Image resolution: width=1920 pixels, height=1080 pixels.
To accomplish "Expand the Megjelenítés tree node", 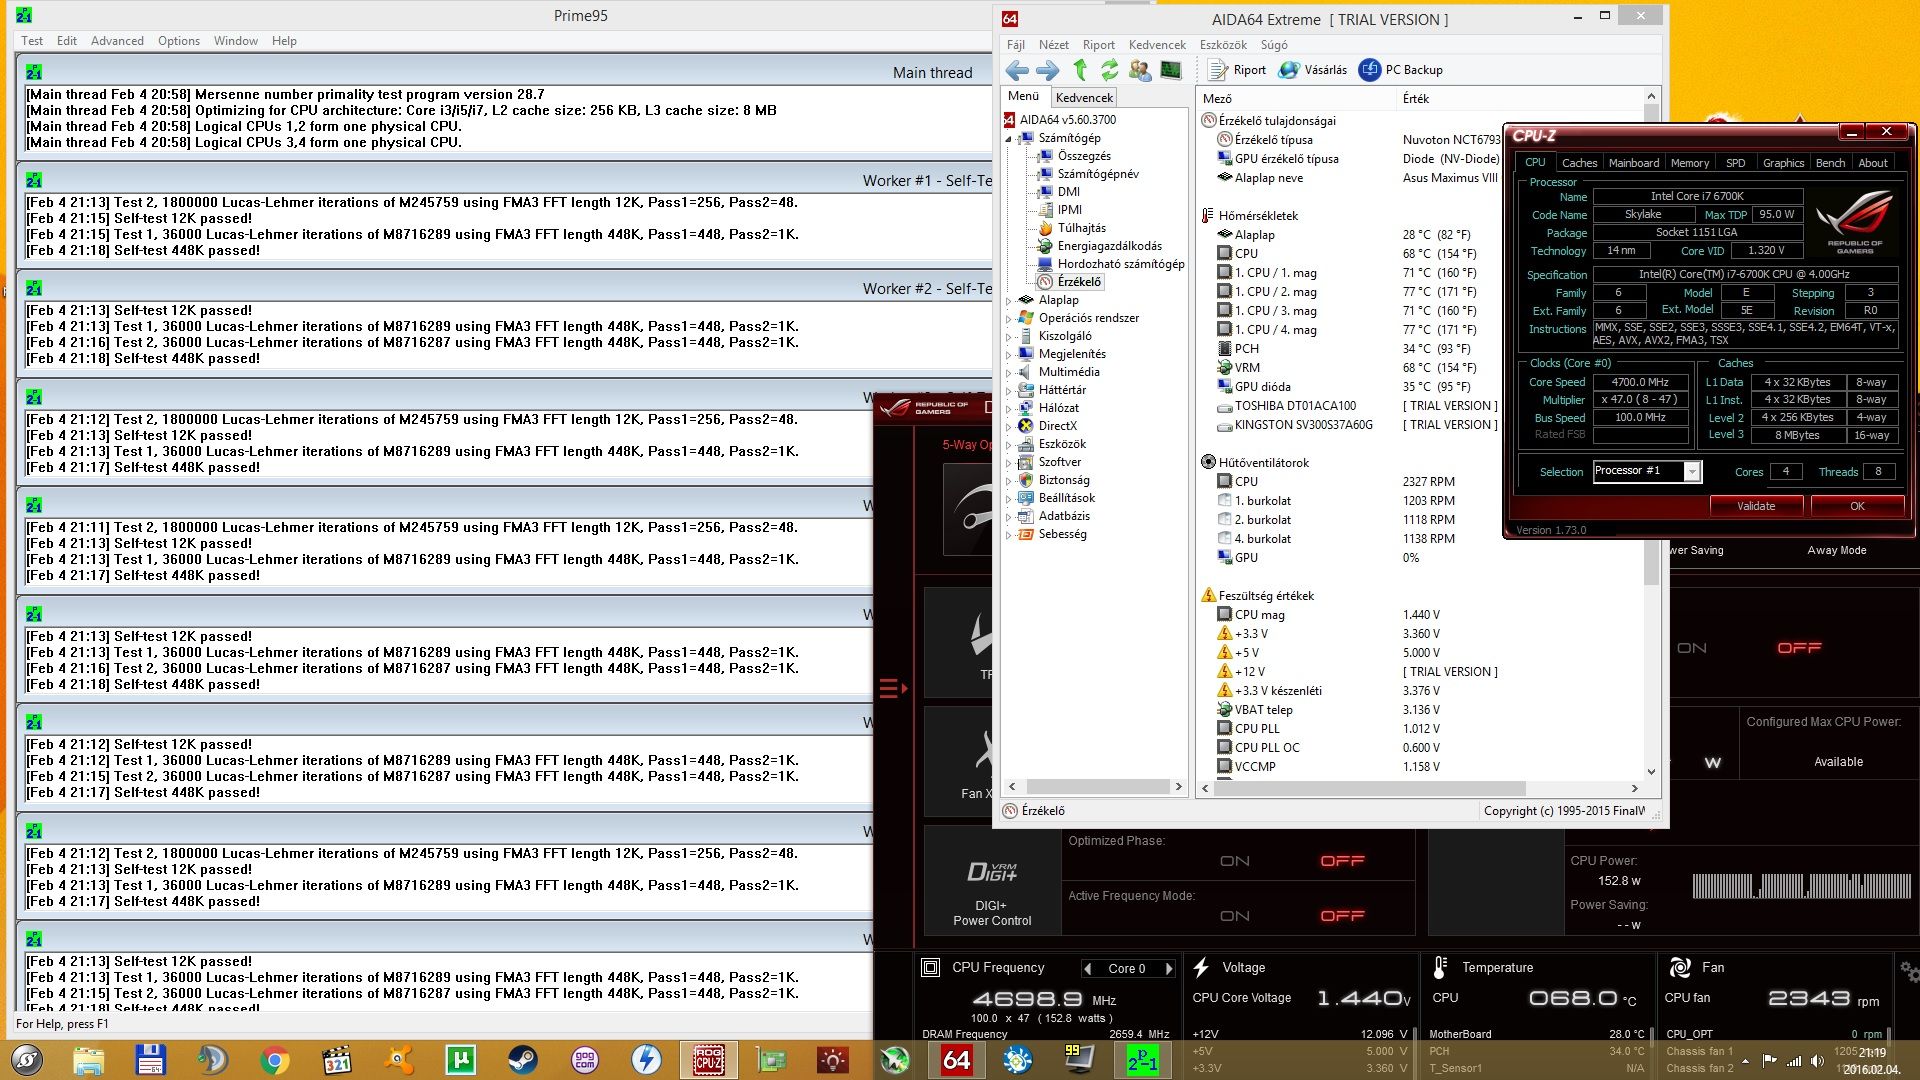I will (1008, 354).
